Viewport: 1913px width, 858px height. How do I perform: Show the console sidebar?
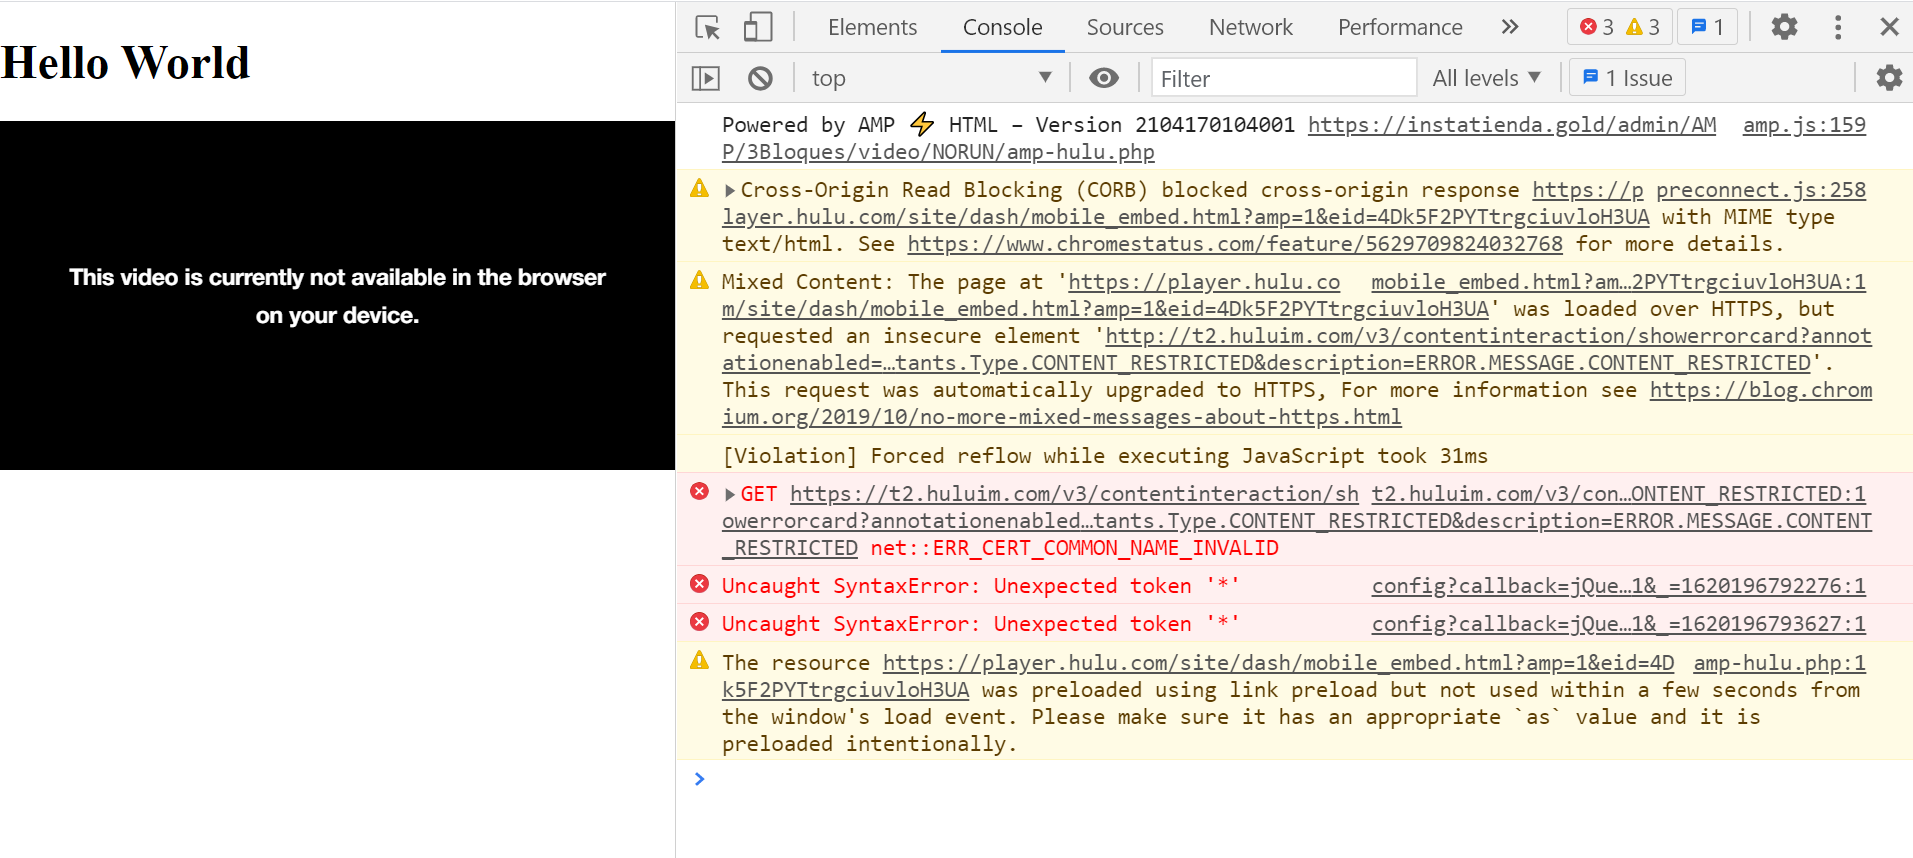click(x=706, y=78)
